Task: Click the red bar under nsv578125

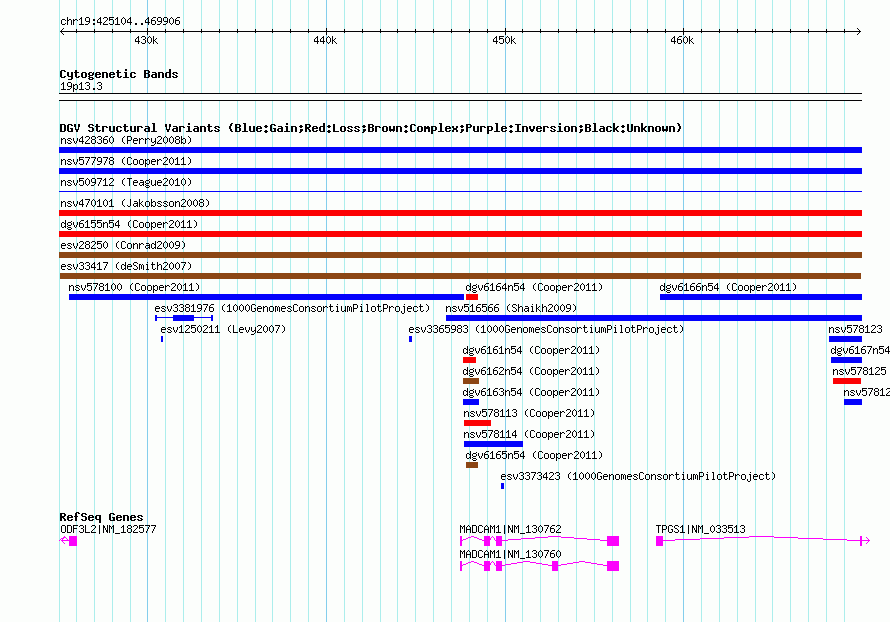Action: pyautogui.click(x=847, y=381)
